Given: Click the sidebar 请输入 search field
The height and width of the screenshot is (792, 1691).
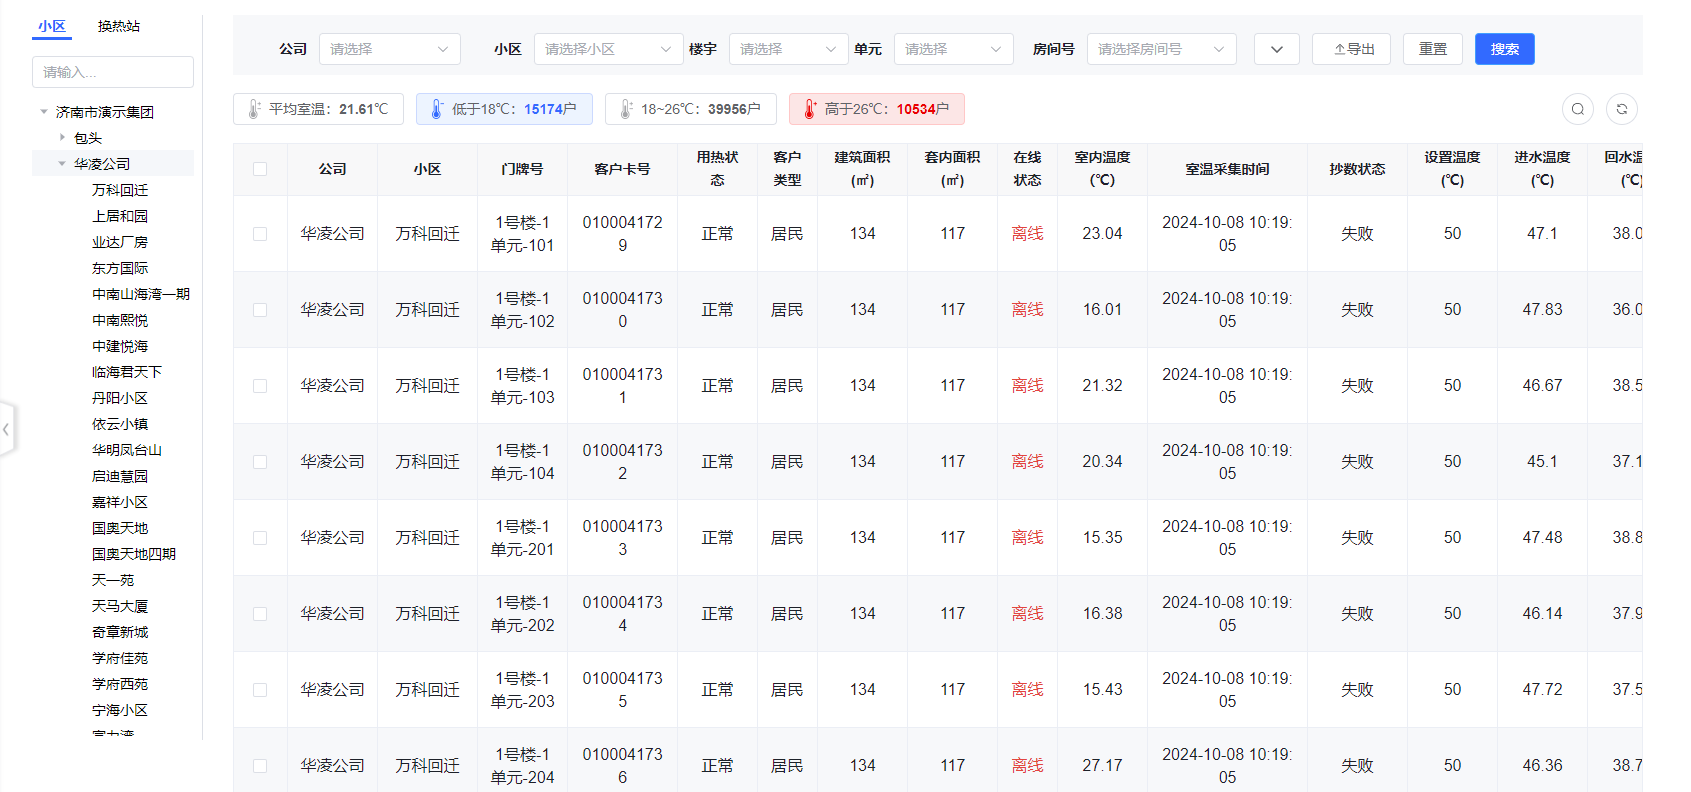Looking at the screenshot, I should [113, 72].
